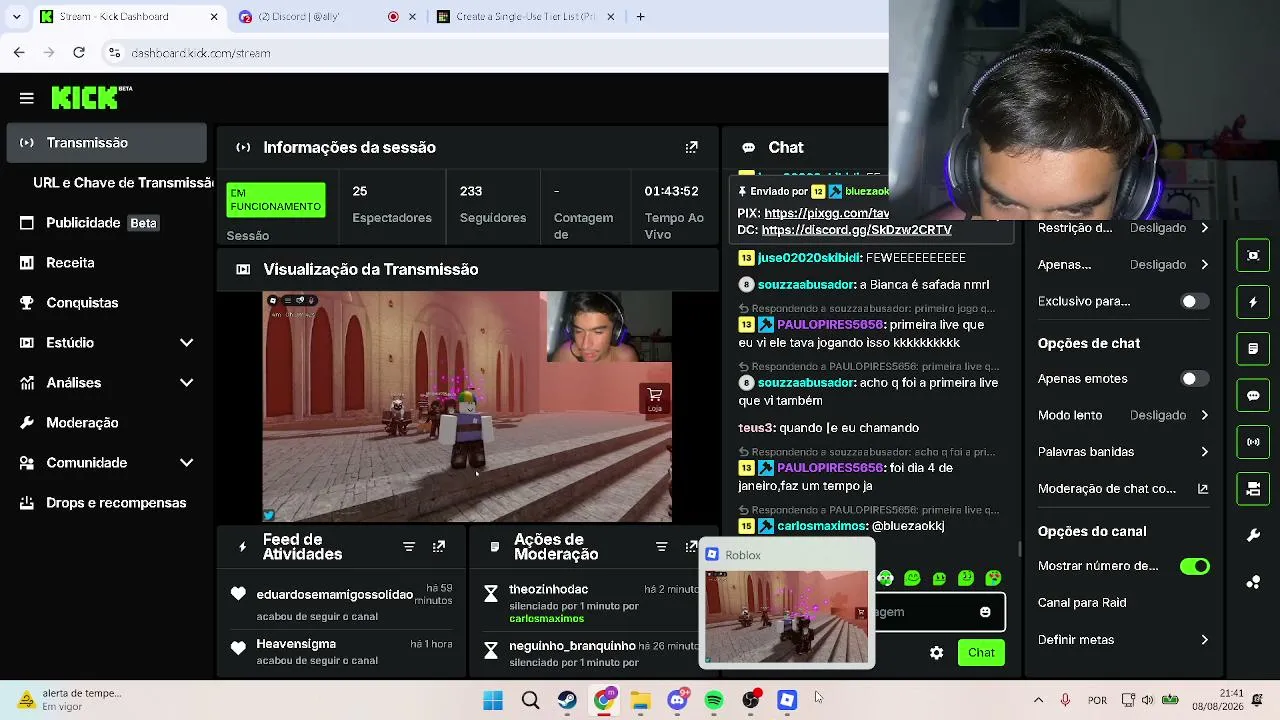Open the pinned discord.gg link

tap(856, 230)
